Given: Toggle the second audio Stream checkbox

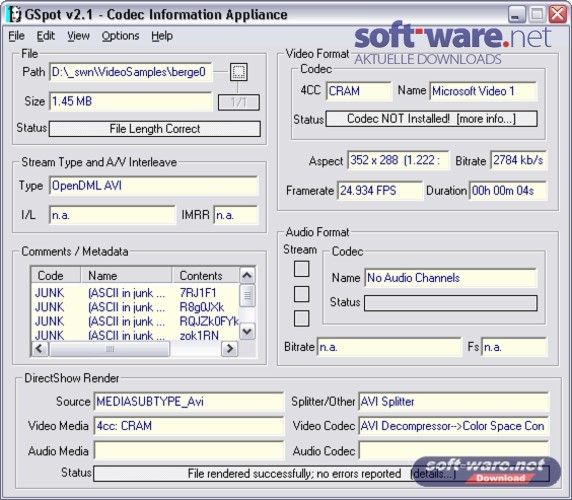Looking at the screenshot, I should (301, 294).
